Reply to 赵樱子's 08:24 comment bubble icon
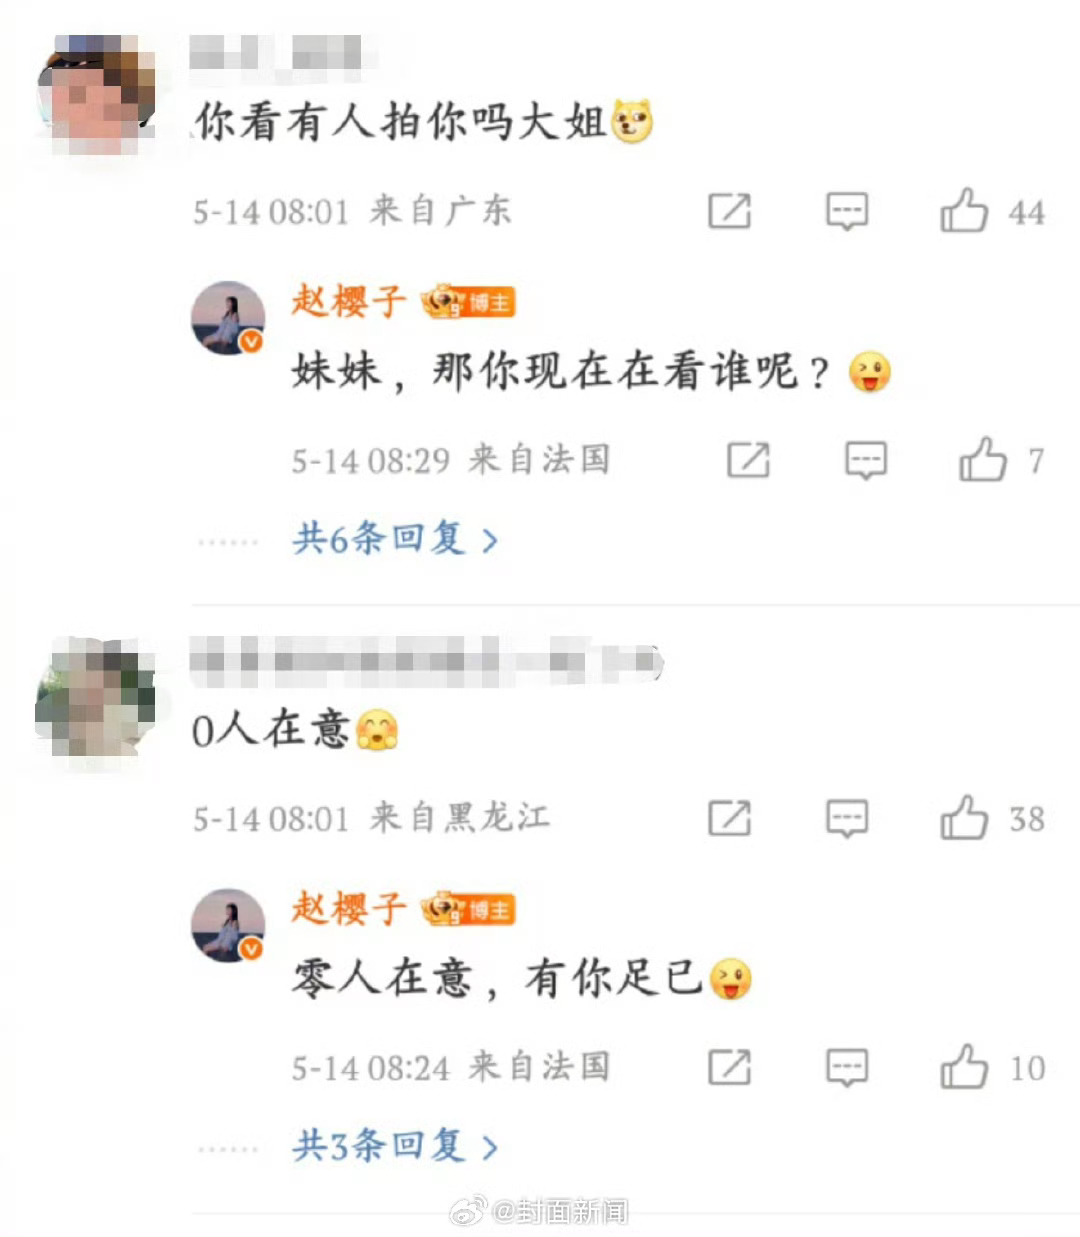The image size is (1080, 1237). pos(846,1067)
